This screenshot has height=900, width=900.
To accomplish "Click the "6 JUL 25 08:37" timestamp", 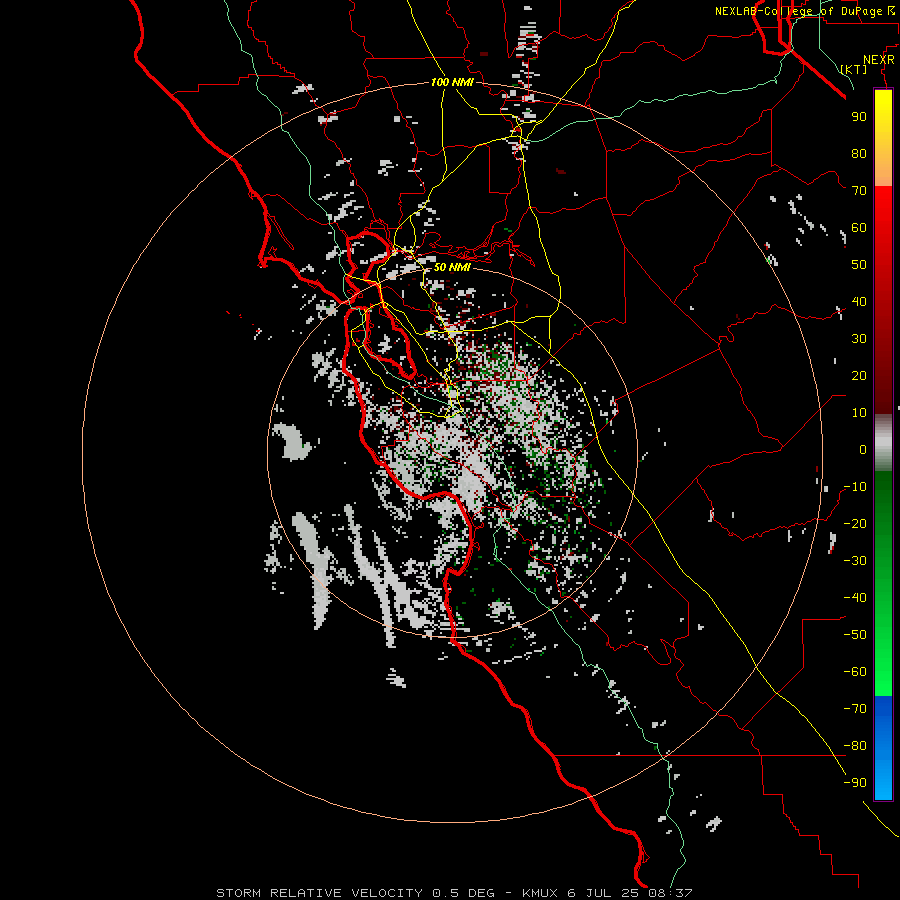I will point(630,893).
